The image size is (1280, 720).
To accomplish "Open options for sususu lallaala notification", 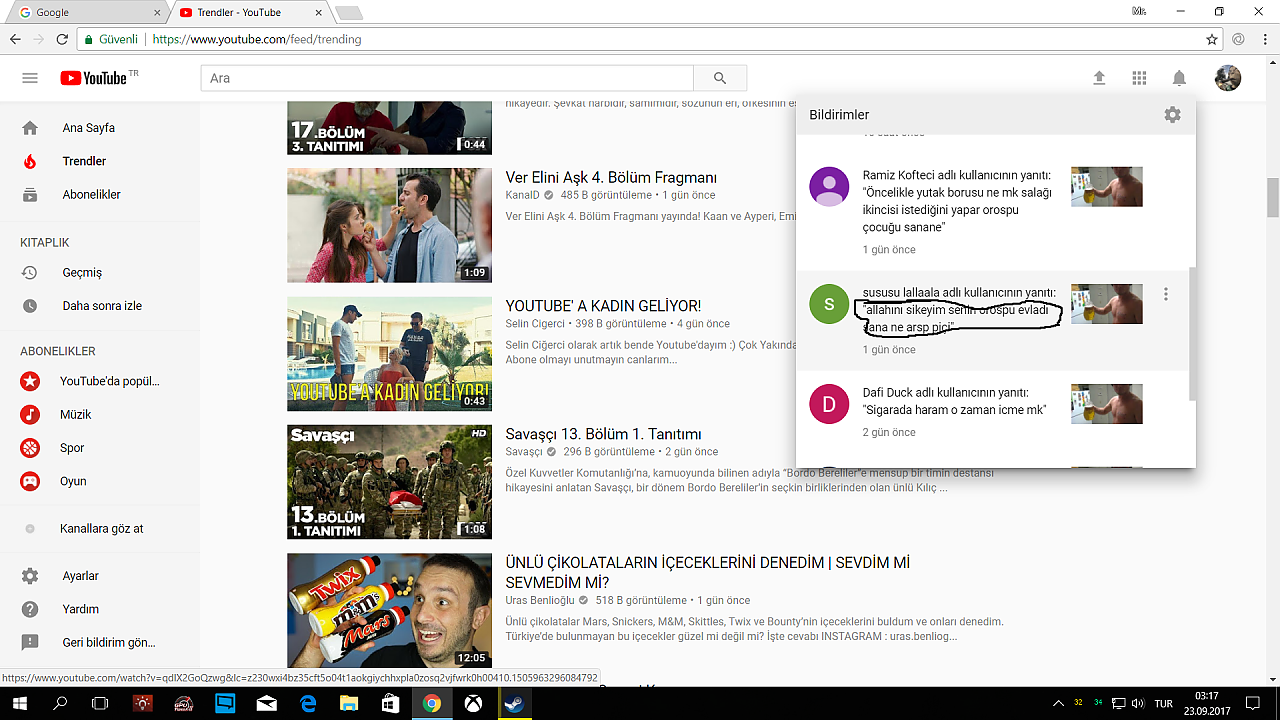I will coord(1166,294).
